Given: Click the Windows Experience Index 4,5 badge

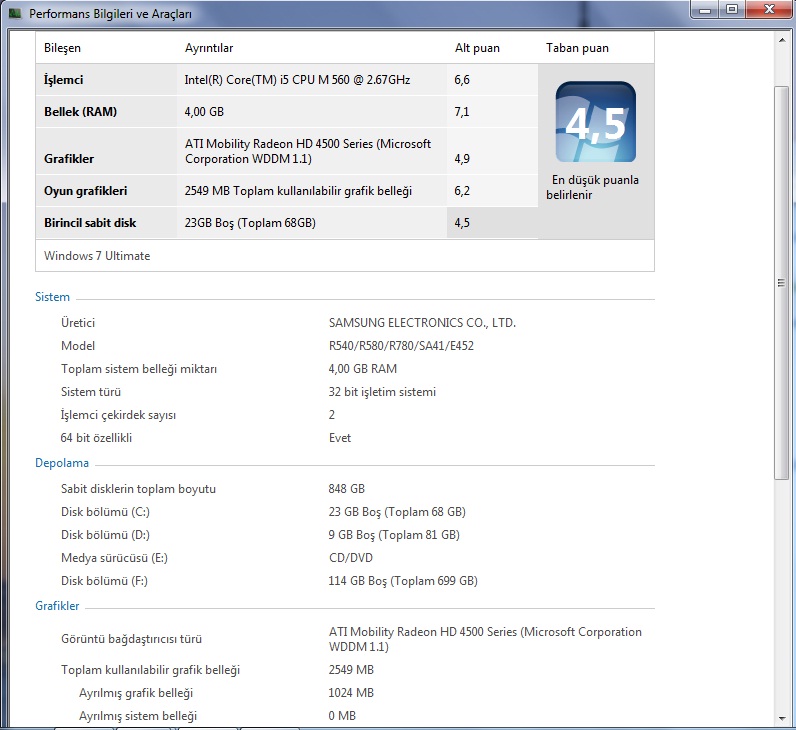Looking at the screenshot, I should pos(595,122).
